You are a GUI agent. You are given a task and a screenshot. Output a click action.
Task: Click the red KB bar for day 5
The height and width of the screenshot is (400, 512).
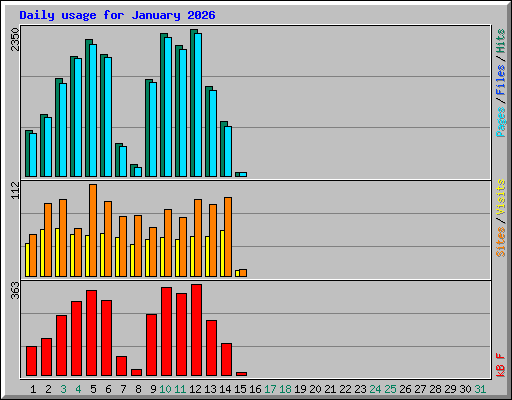pos(91,333)
